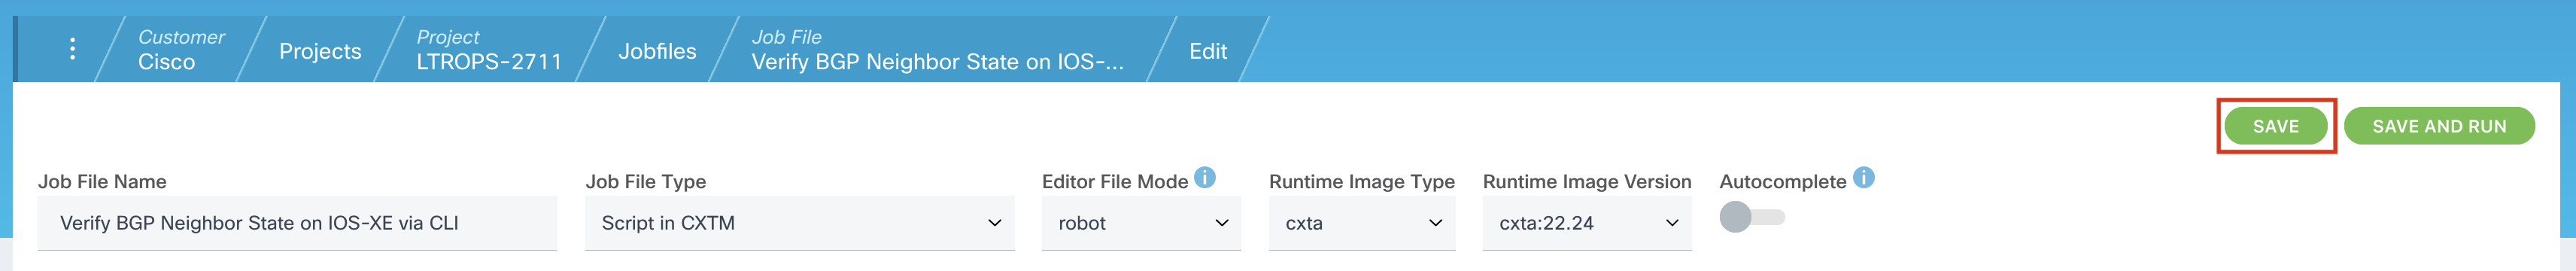2576x271 pixels.
Task: Click the Autocomplete info icon
Action: [x=1863, y=178]
